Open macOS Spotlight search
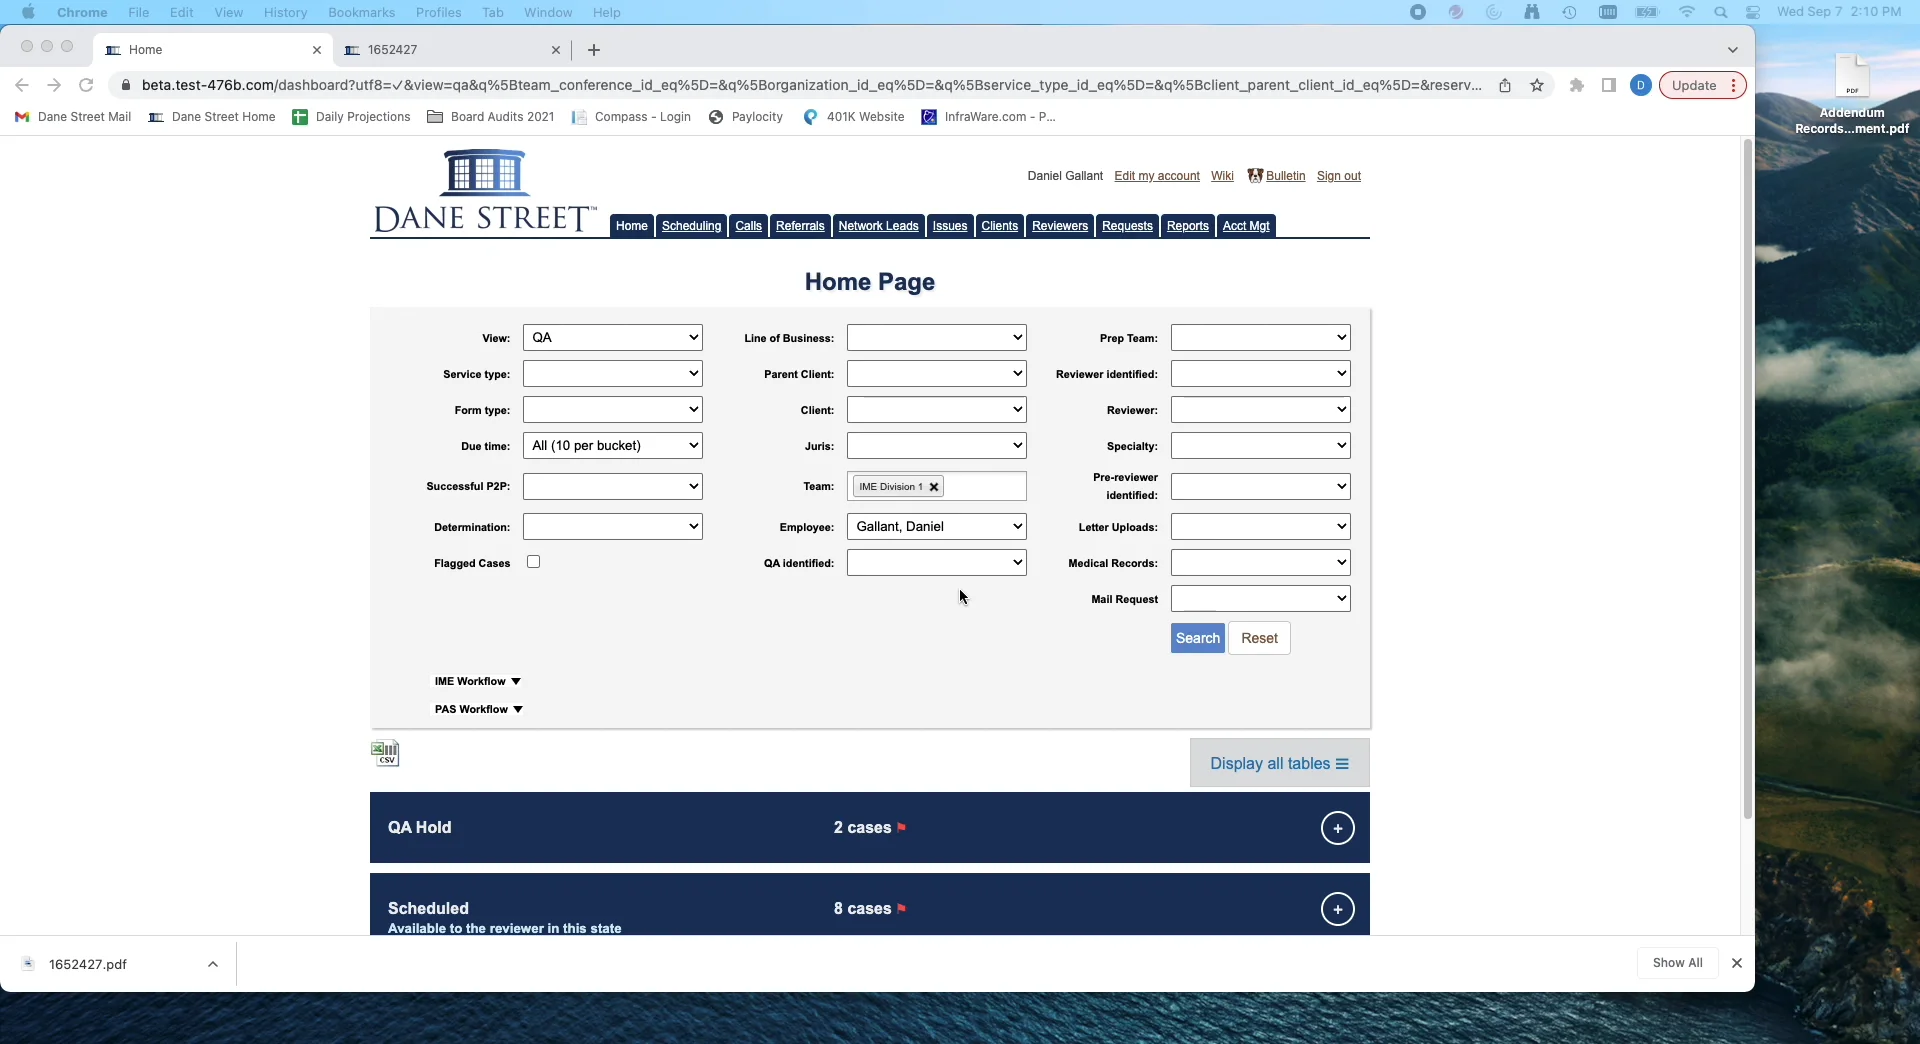 [x=1720, y=12]
